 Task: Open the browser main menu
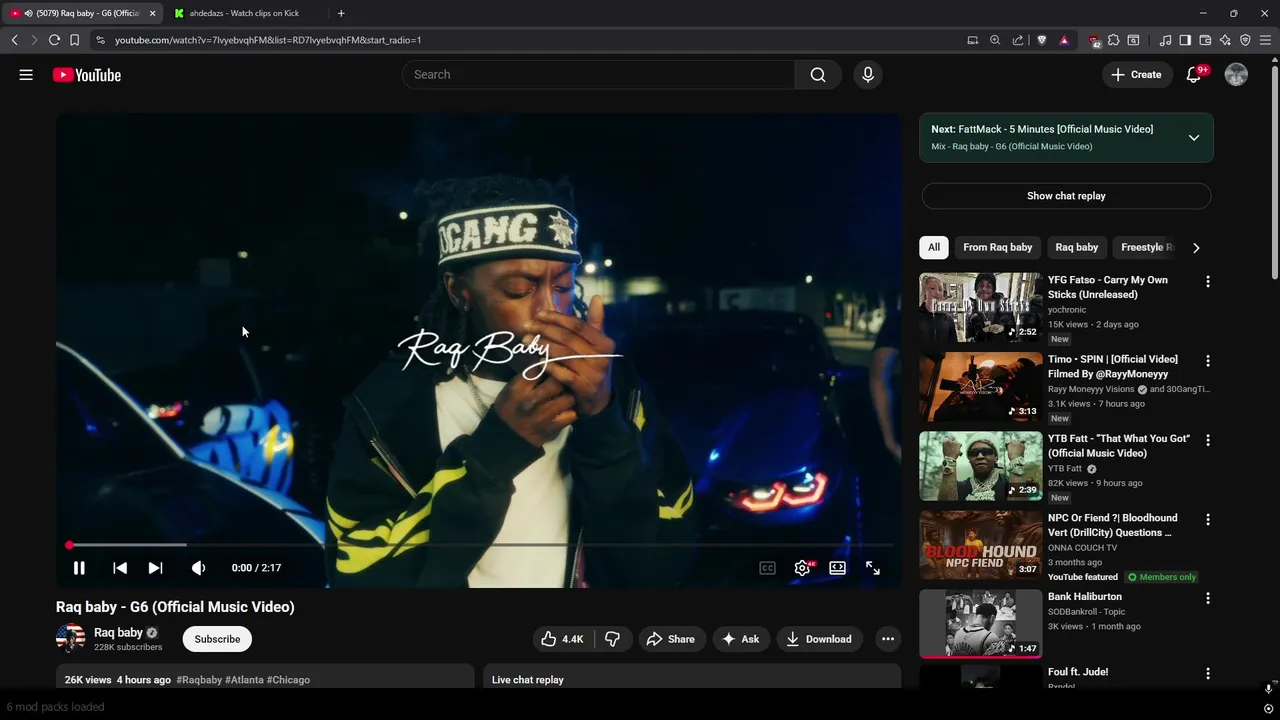click(x=1265, y=40)
